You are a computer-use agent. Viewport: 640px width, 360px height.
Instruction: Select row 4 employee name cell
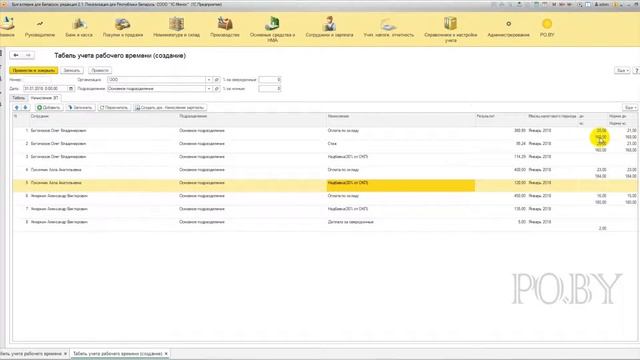(56, 170)
